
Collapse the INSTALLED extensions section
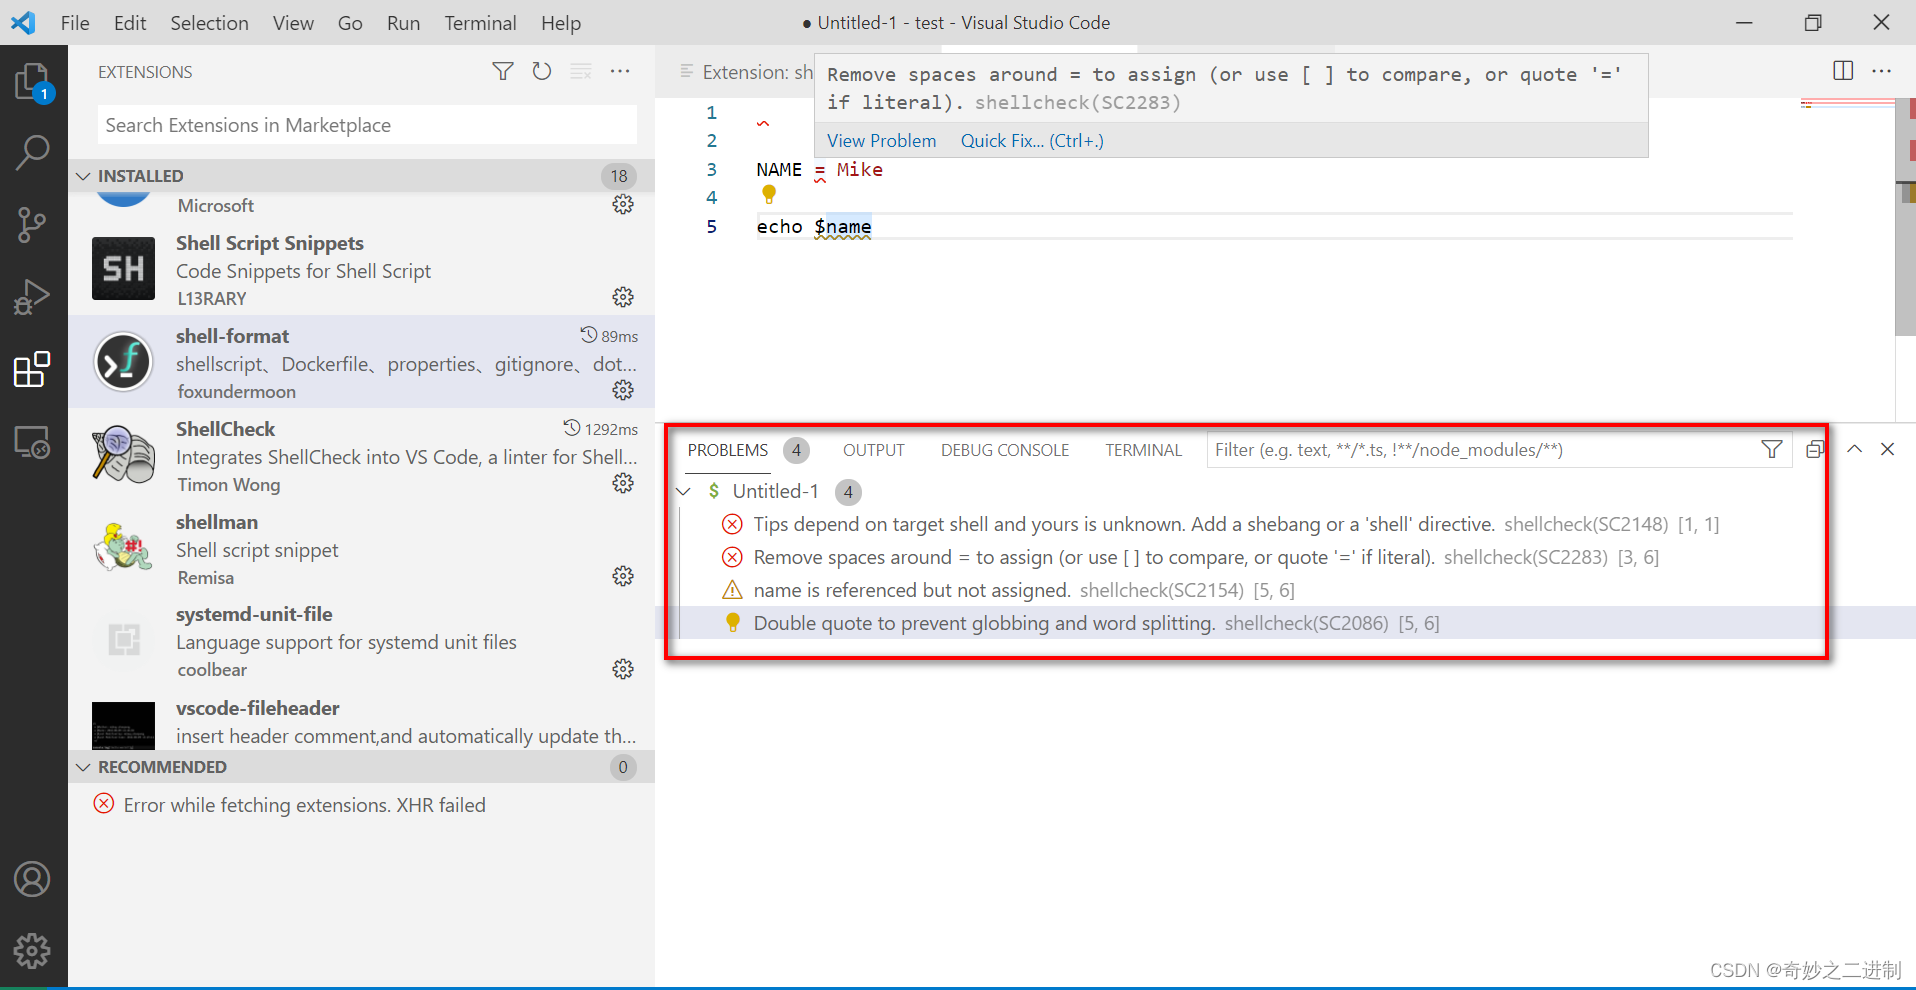point(83,175)
